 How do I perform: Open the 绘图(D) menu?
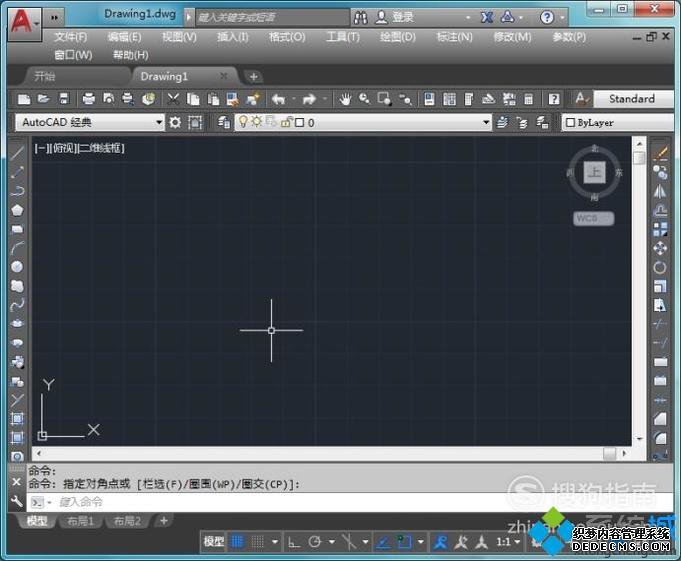click(x=398, y=37)
